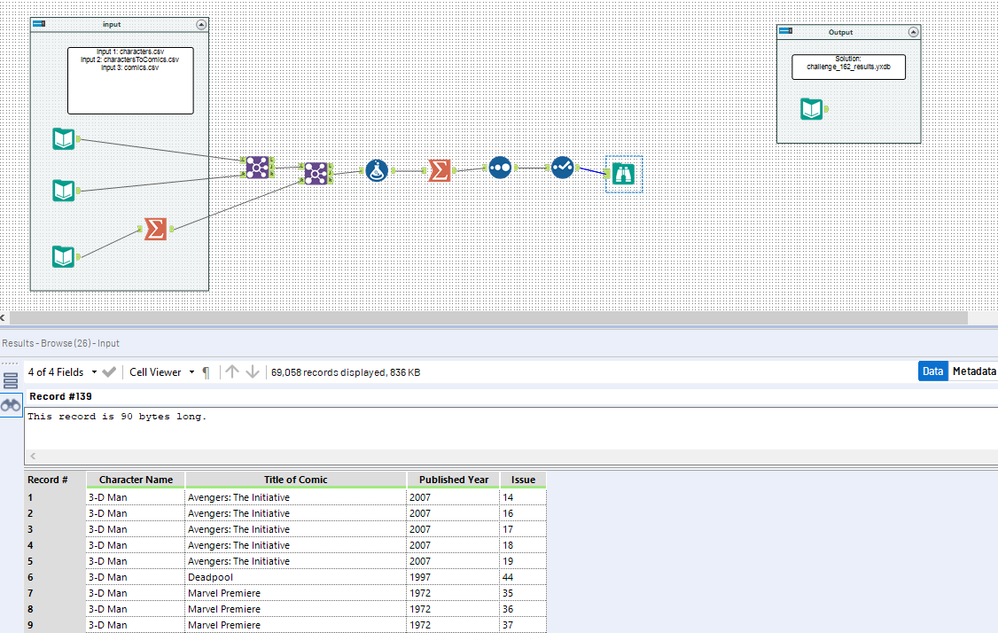Image resolution: width=998 pixels, height=633 pixels.
Task: Click the Record # column header
Action: (55, 480)
